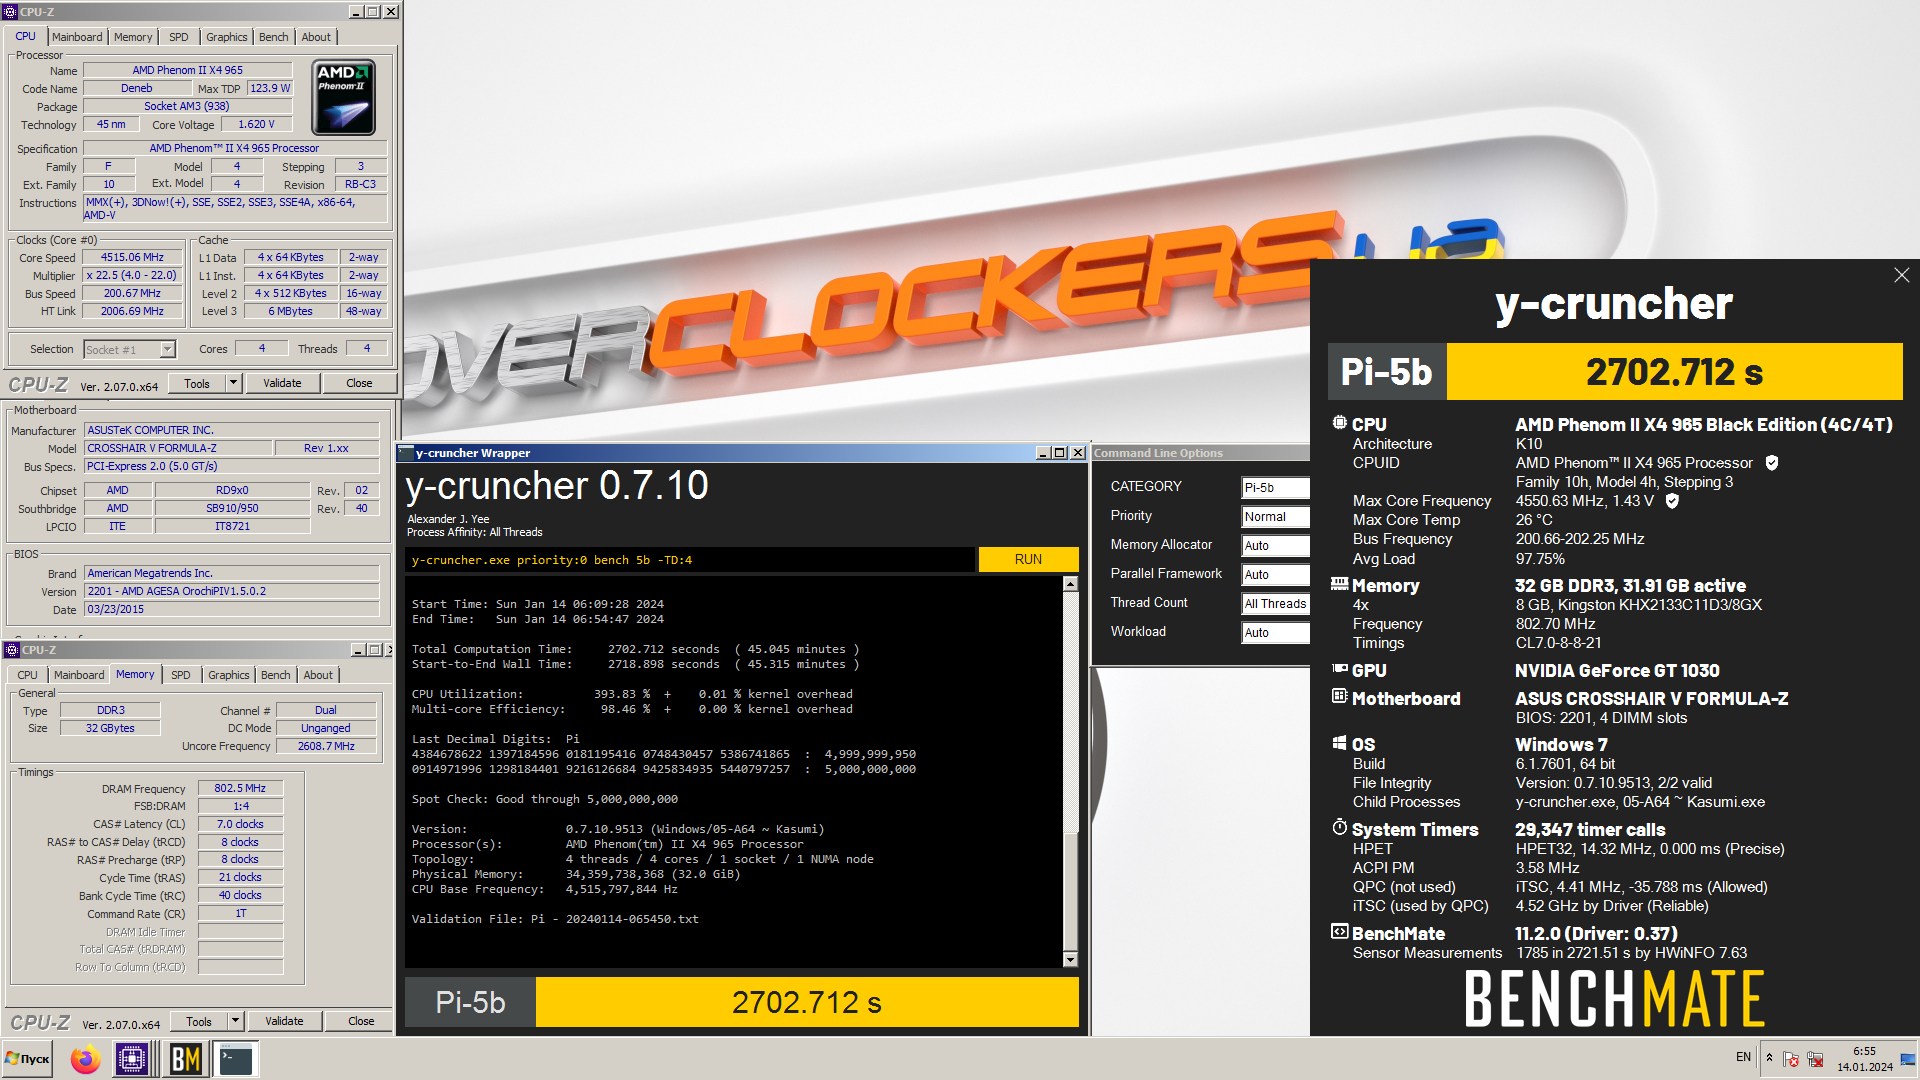The width and height of the screenshot is (1920, 1080).
Task: Click the Start (Пуск) button
Action: point(28,1058)
